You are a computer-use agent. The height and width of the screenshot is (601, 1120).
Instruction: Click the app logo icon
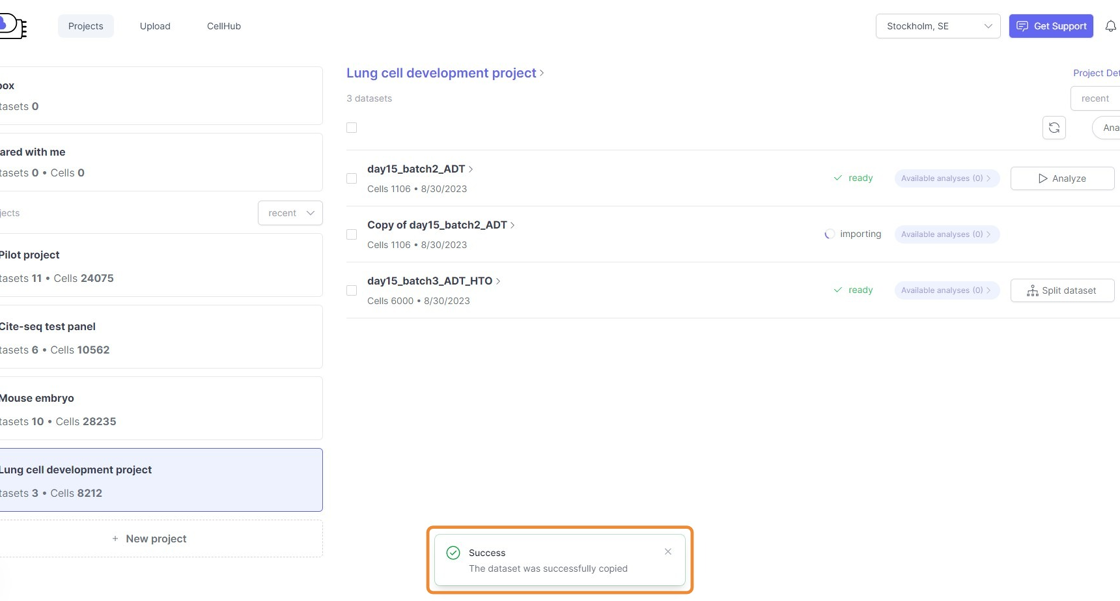(12, 27)
